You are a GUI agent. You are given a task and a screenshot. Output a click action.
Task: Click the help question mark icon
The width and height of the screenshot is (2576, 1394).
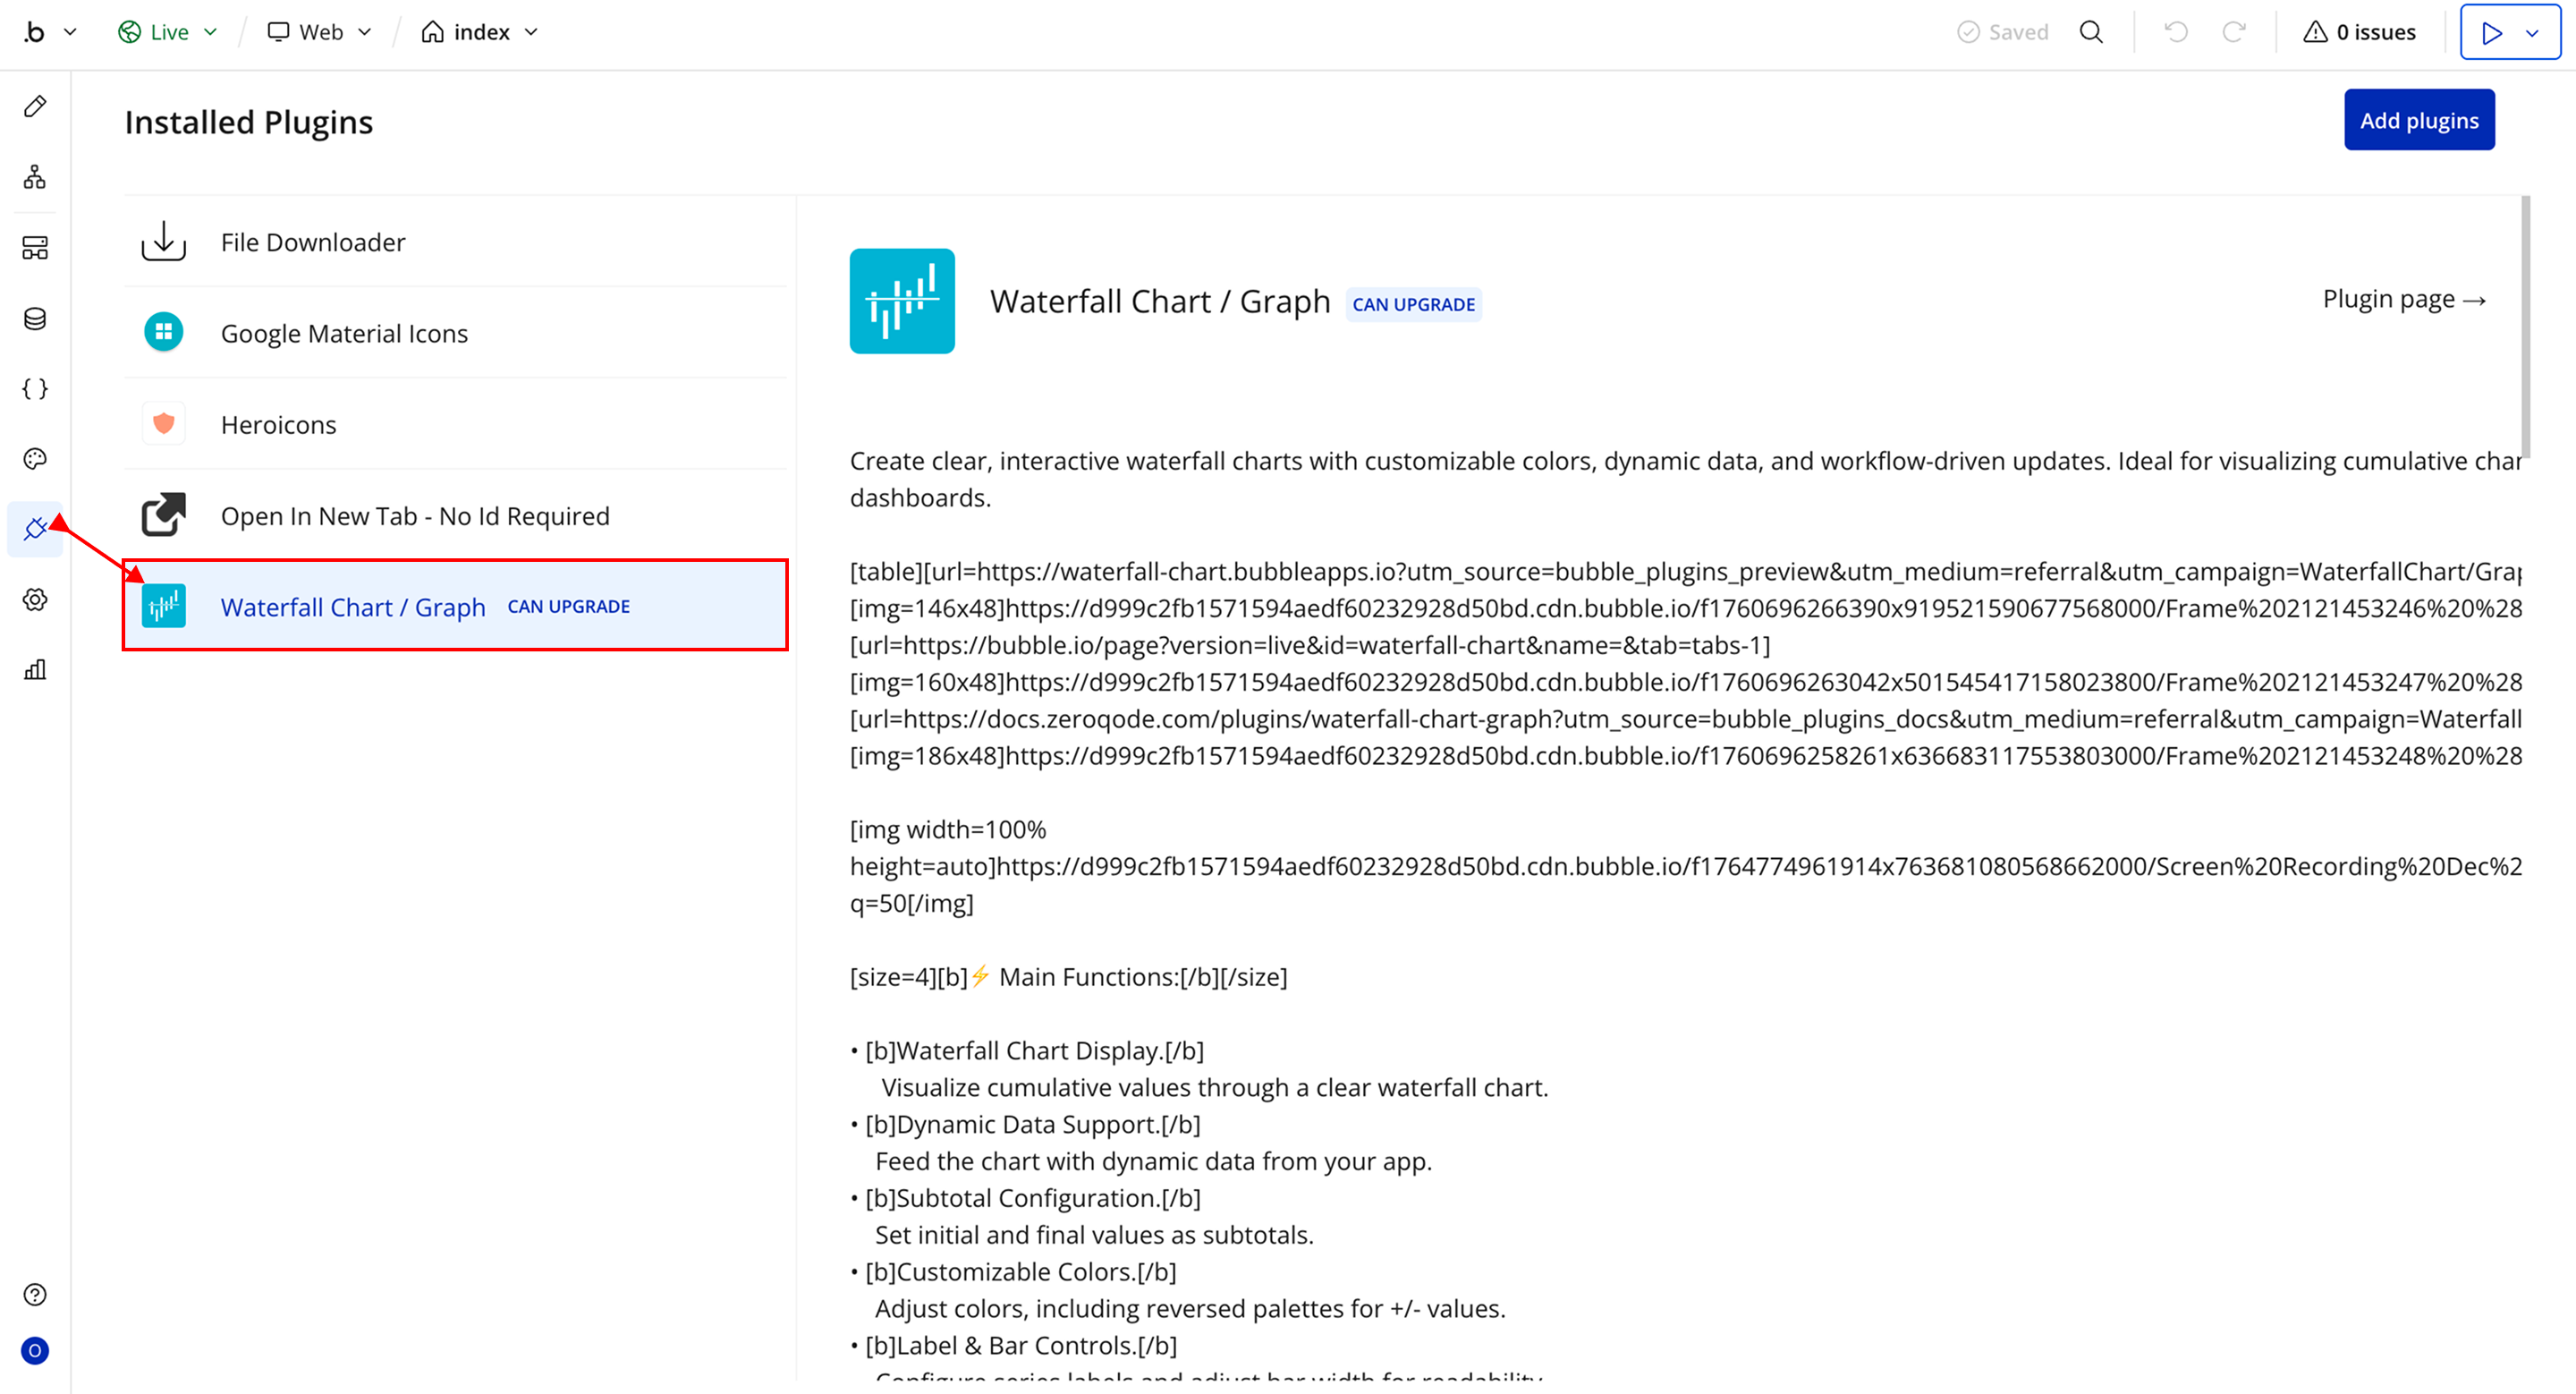[35, 1295]
